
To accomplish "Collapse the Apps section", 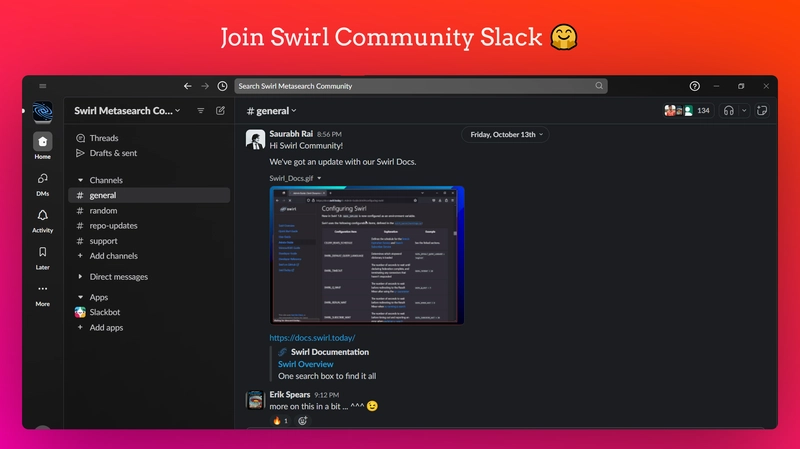I will 80,297.
